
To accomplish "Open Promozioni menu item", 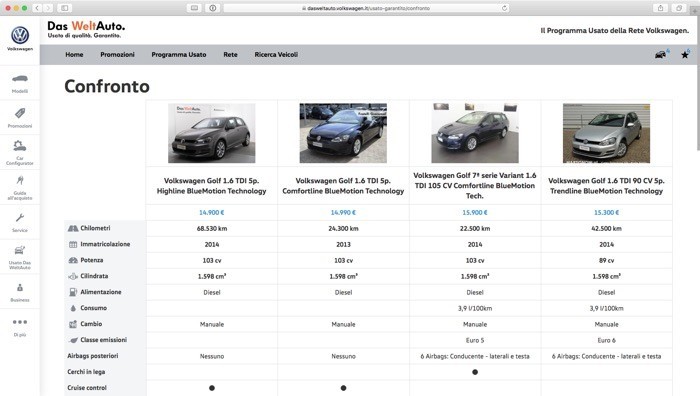I will (117, 54).
